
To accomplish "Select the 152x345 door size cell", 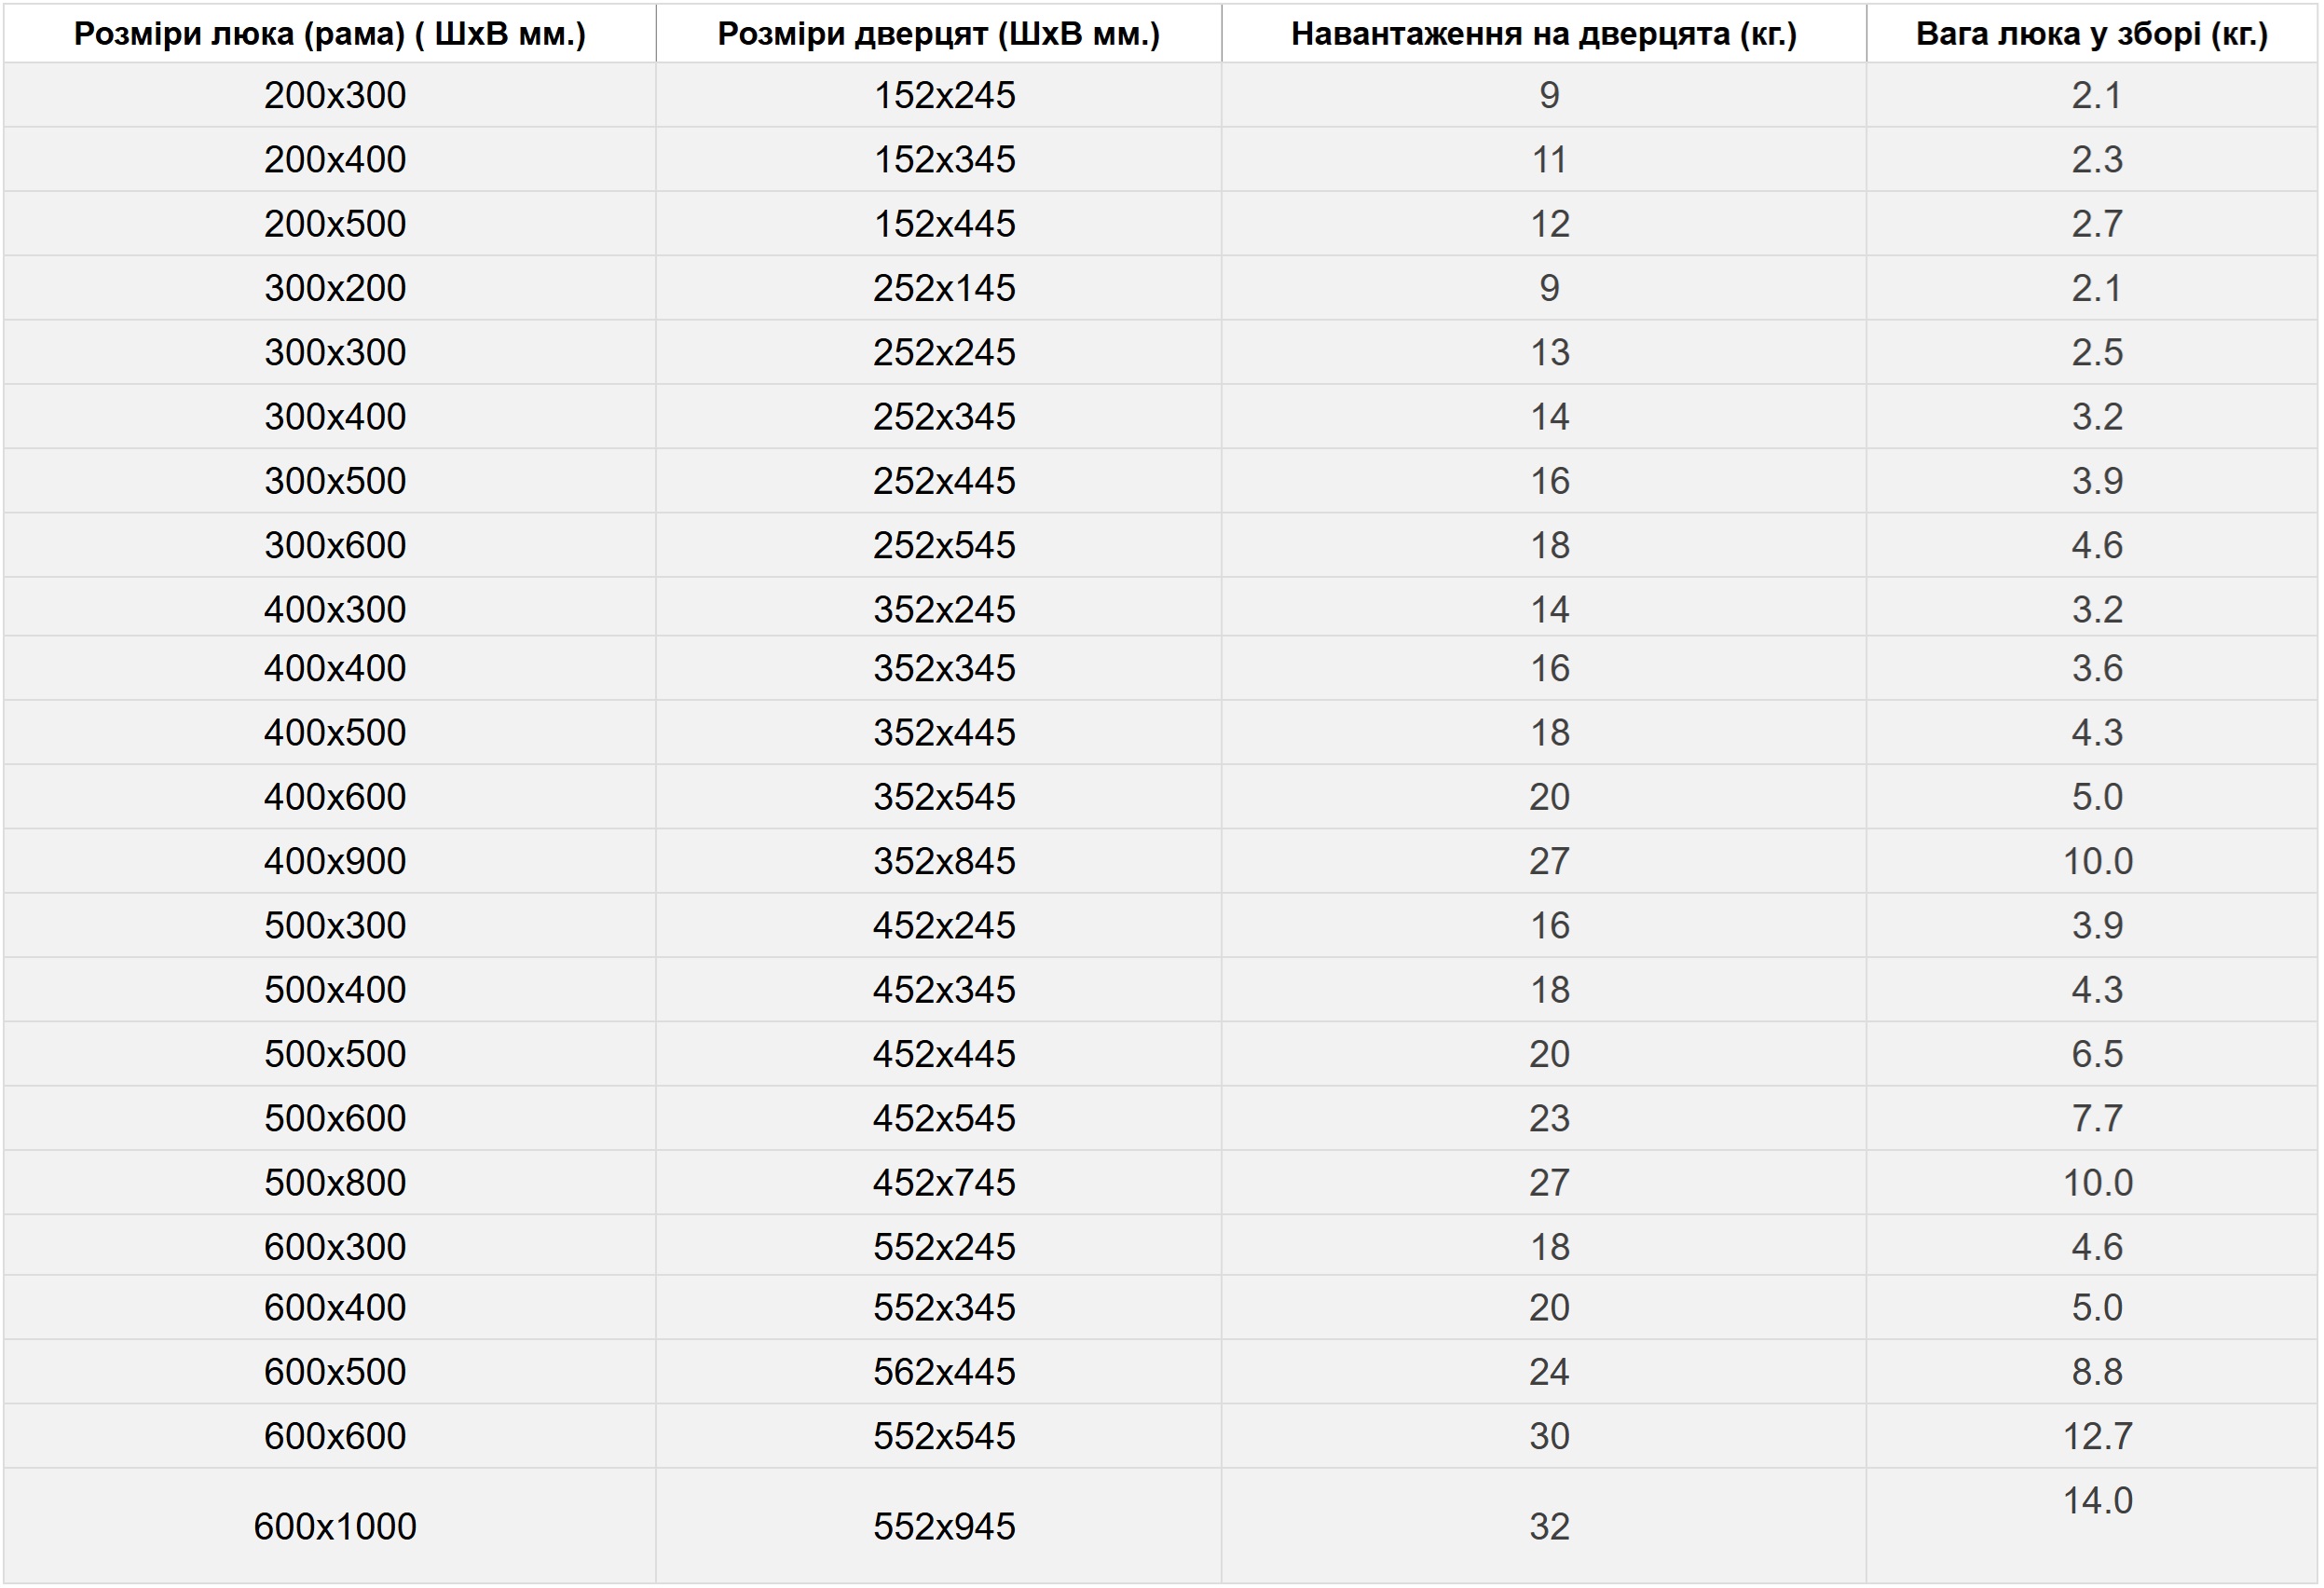I will (944, 159).
